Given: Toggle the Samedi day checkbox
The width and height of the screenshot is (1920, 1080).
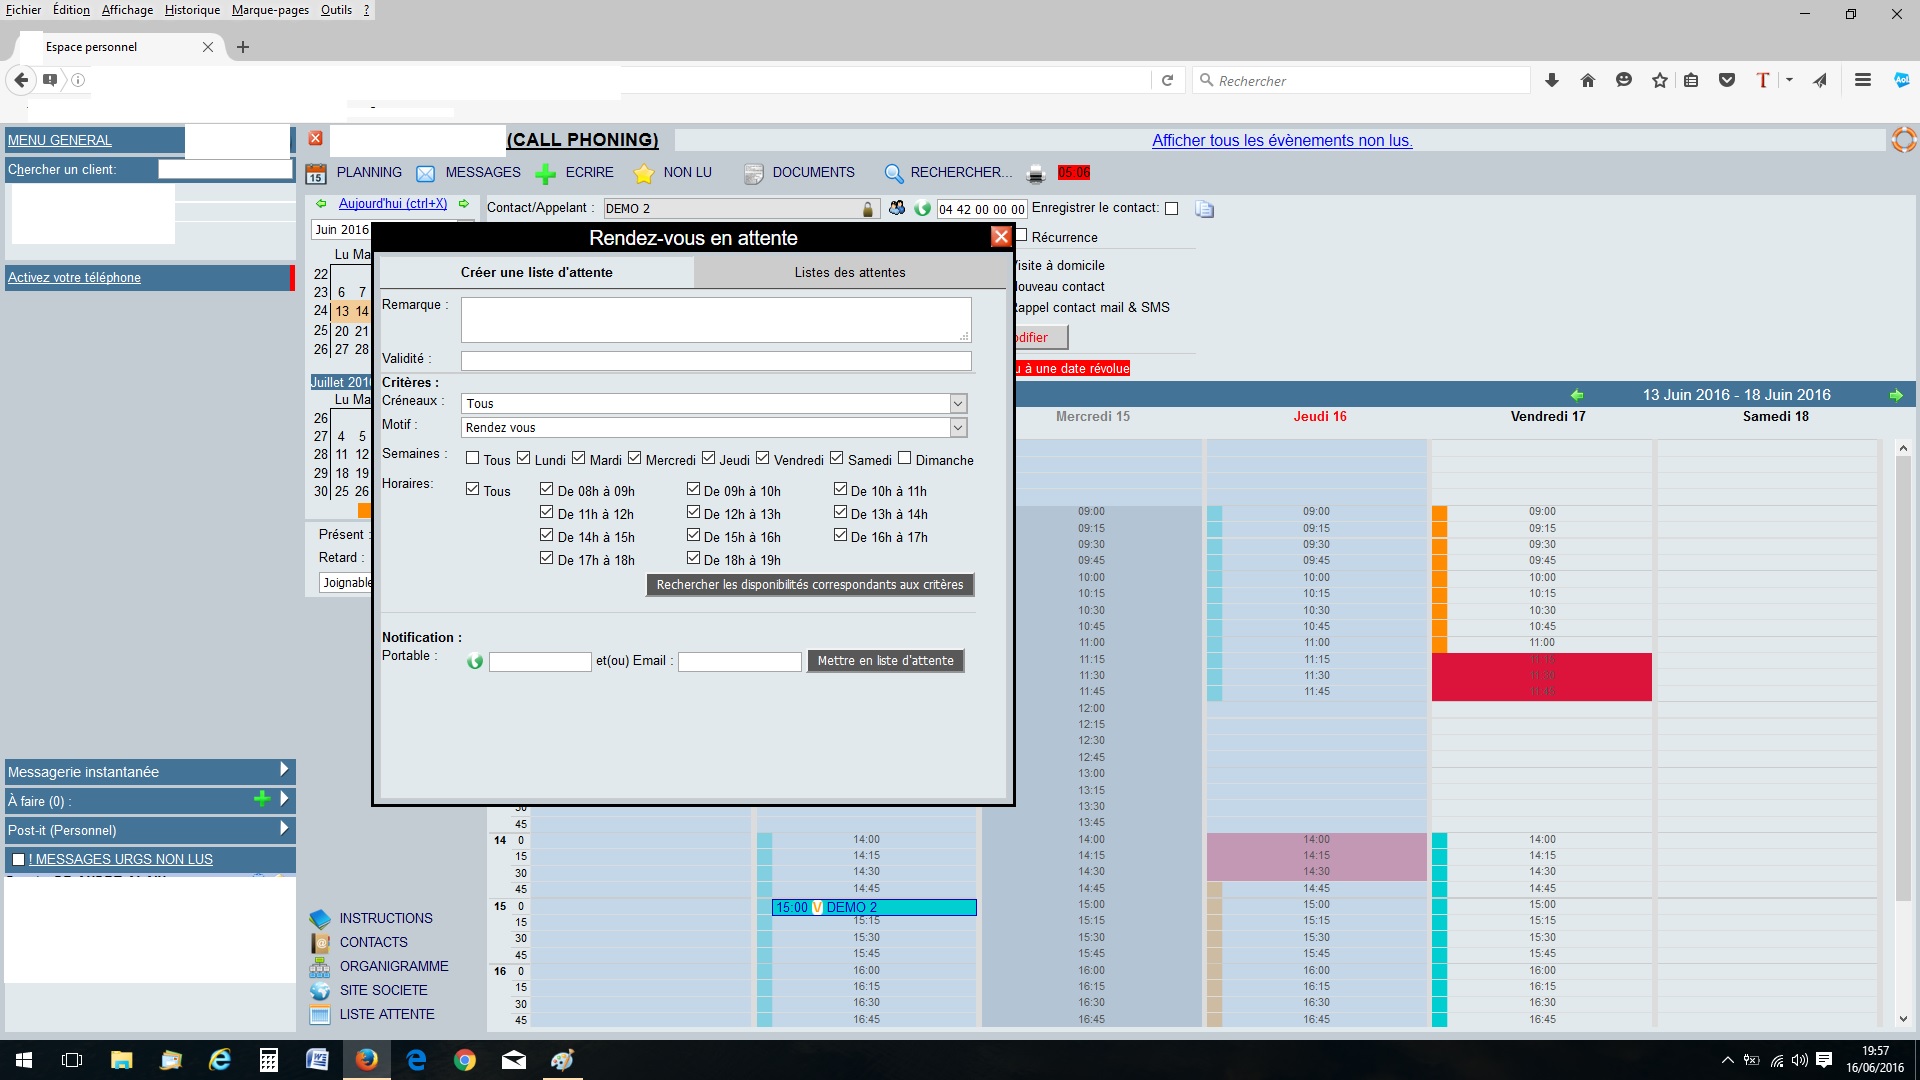Looking at the screenshot, I should pyautogui.click(x=835, y=458).
